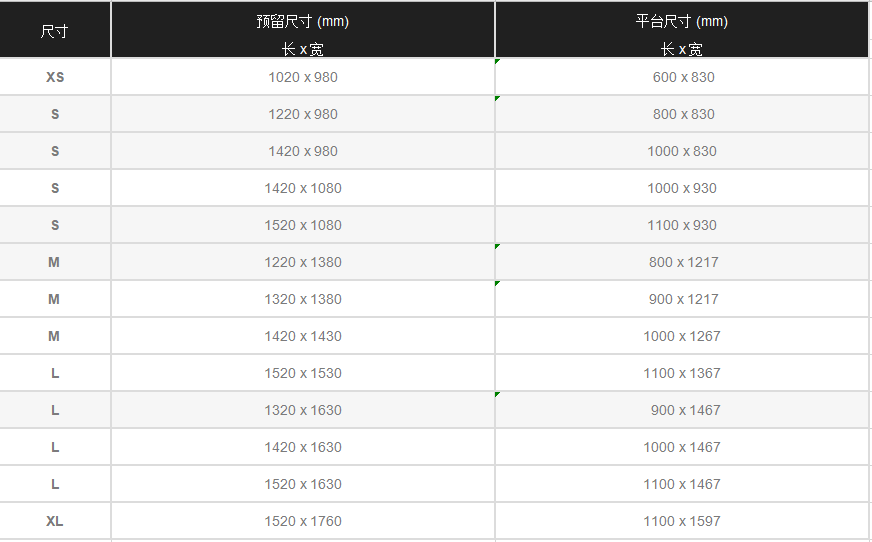
Task: Select the 1000 x 930 platform cell
Action: [682, 188]
